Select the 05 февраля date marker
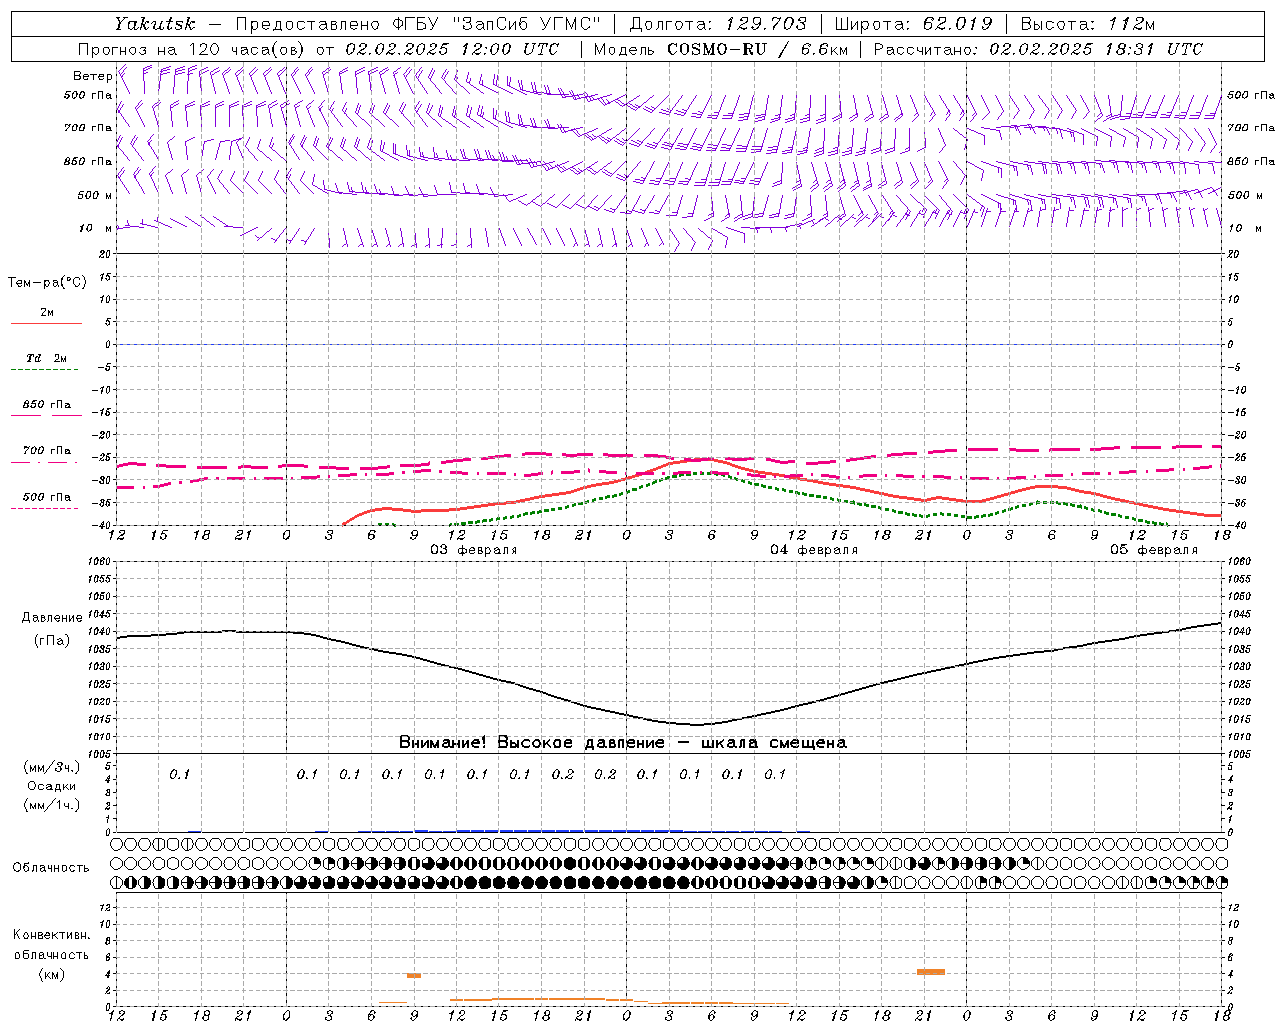Viewport: 1280px width, 1024px height. 1154,549
